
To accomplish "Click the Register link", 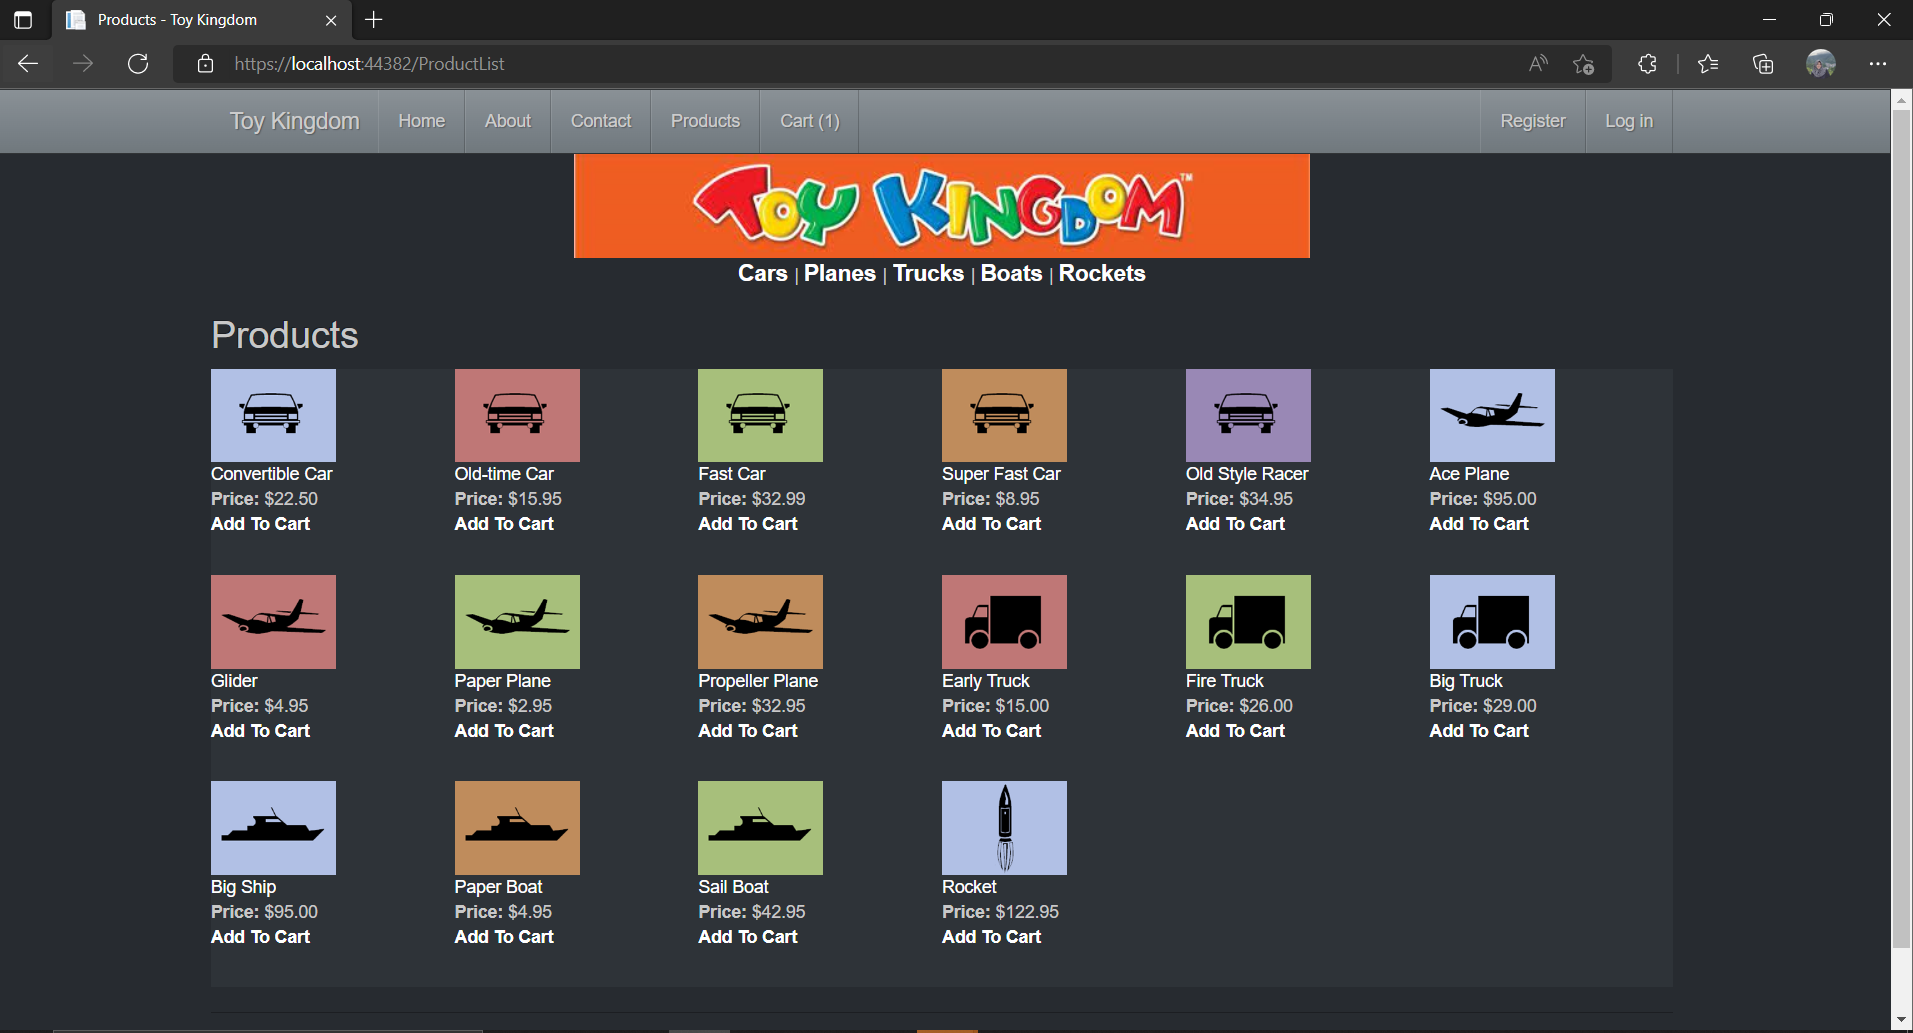I will pyautogui.click(x=1532, y=121).
